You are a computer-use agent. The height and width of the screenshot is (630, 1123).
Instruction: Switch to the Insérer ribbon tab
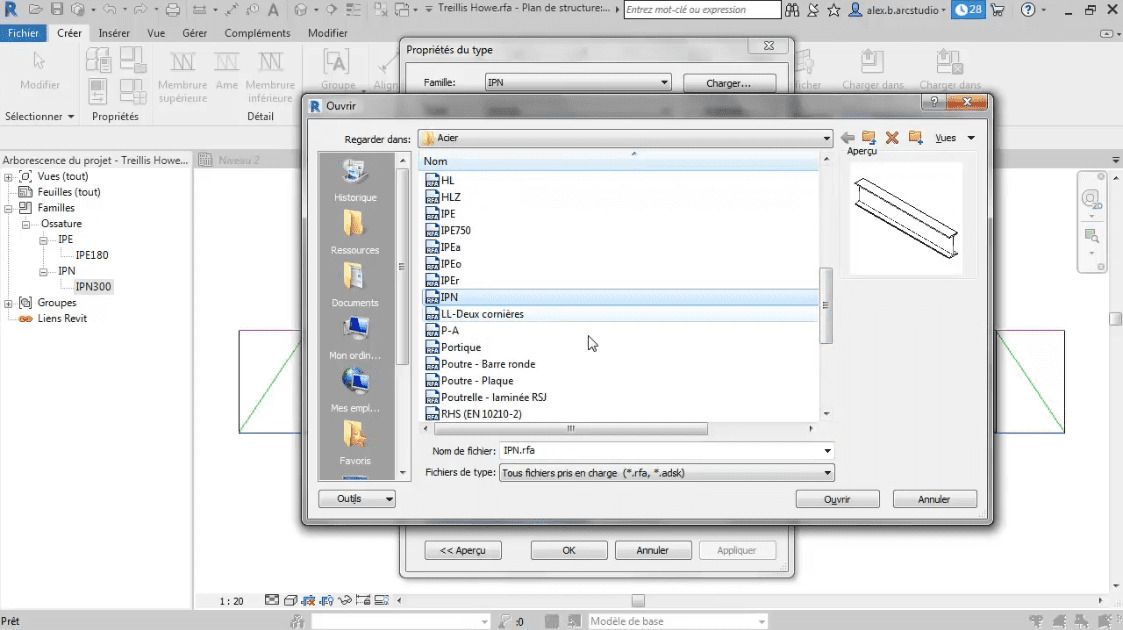click(x=114, y=33)
